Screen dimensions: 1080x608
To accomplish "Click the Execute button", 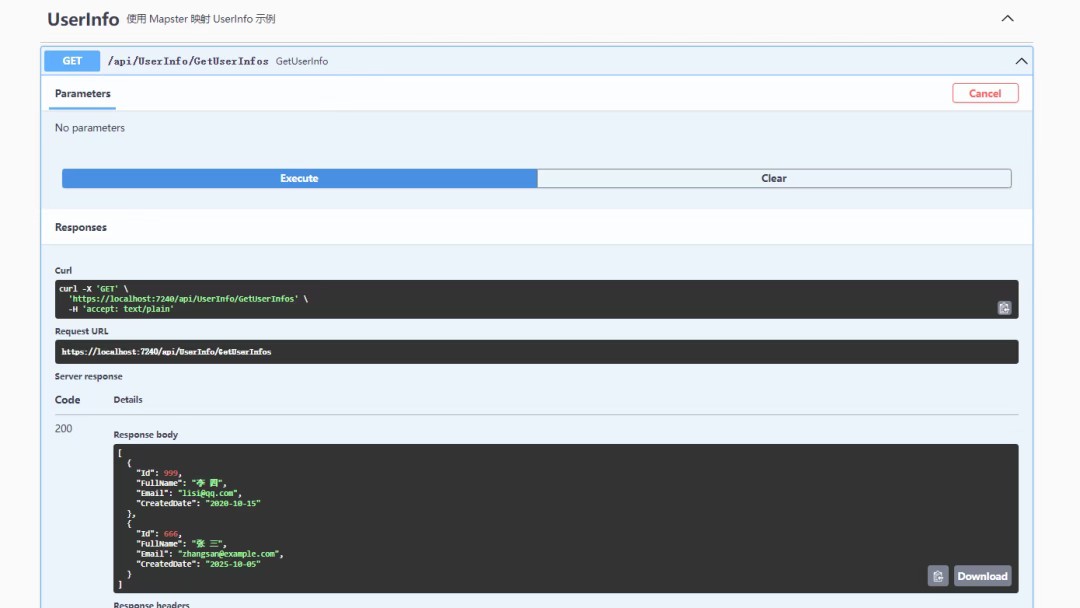I will click(x=299, y=178).
